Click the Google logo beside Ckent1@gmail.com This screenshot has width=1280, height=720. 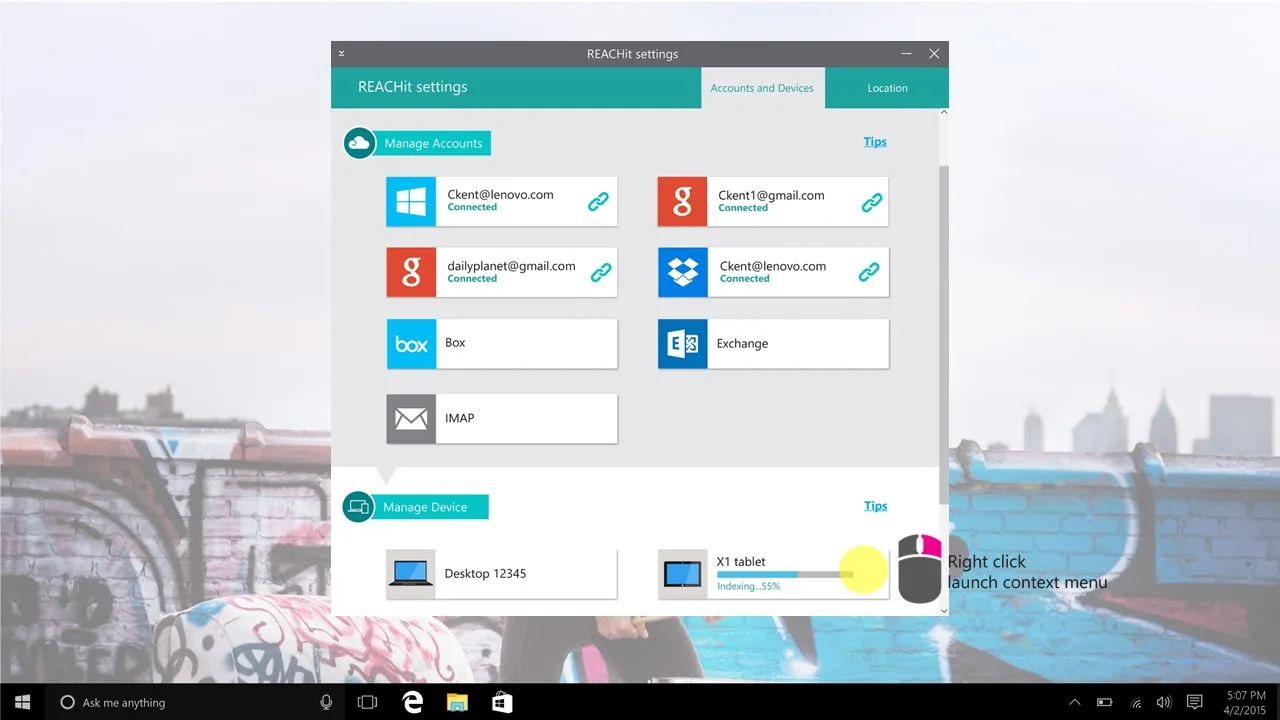(682, 202)
